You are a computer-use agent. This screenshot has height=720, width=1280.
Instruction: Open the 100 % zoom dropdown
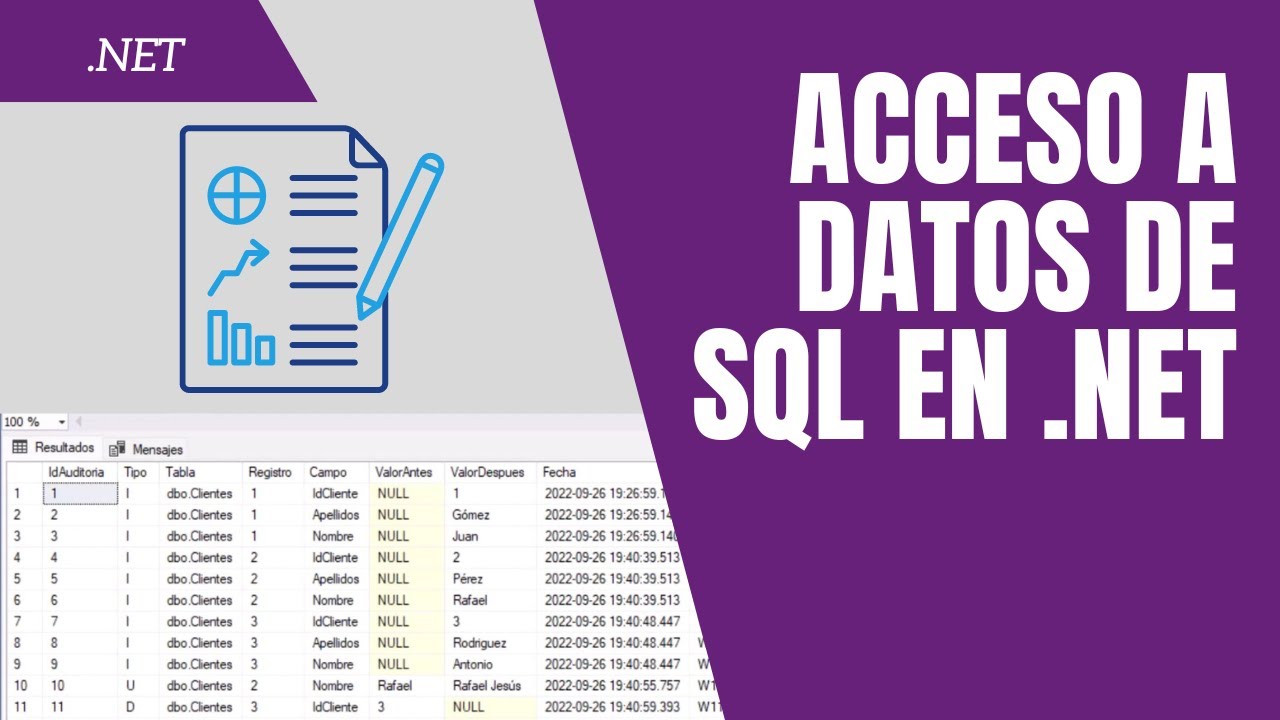click(x=61, y=422)
